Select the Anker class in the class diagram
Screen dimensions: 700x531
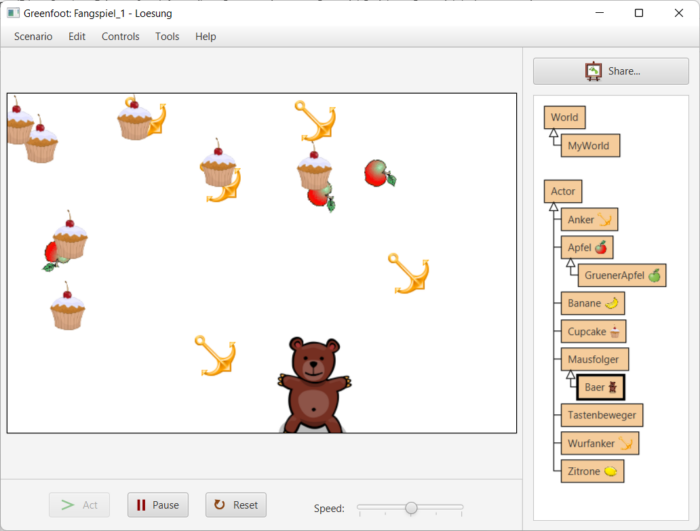coord(588,219)
